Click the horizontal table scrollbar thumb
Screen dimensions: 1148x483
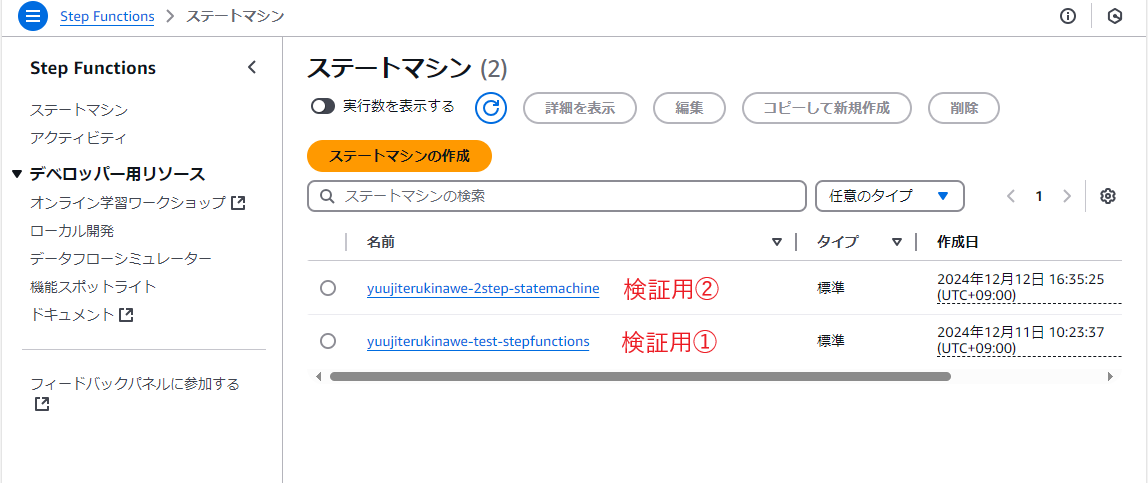click(640, 376)
